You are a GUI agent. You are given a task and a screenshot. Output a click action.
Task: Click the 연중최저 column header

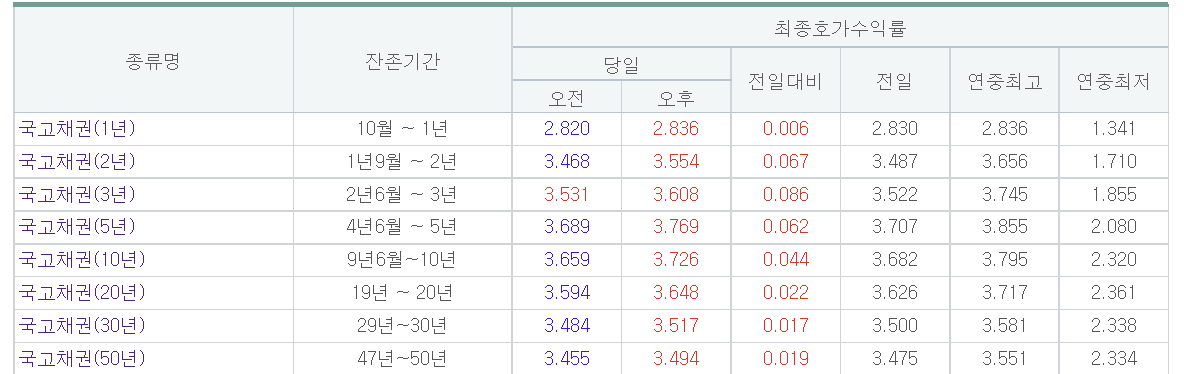1114,81
